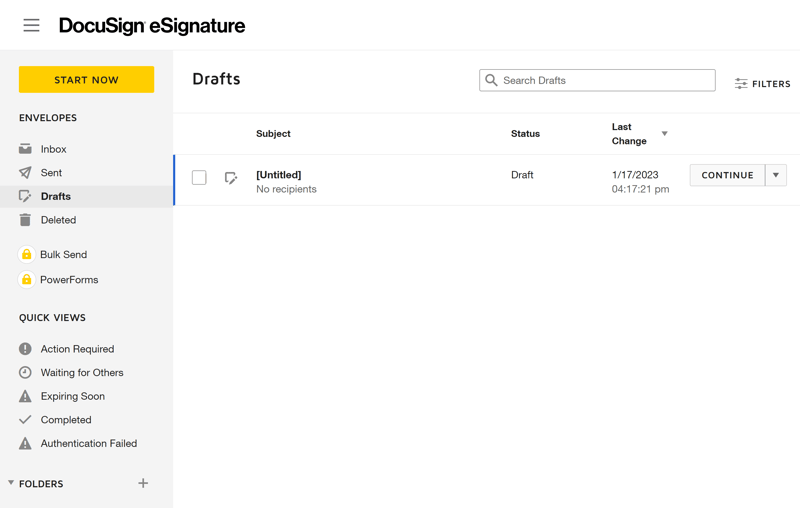
Task: Open the dropdown next to CONTINUE
Action: 776,175
